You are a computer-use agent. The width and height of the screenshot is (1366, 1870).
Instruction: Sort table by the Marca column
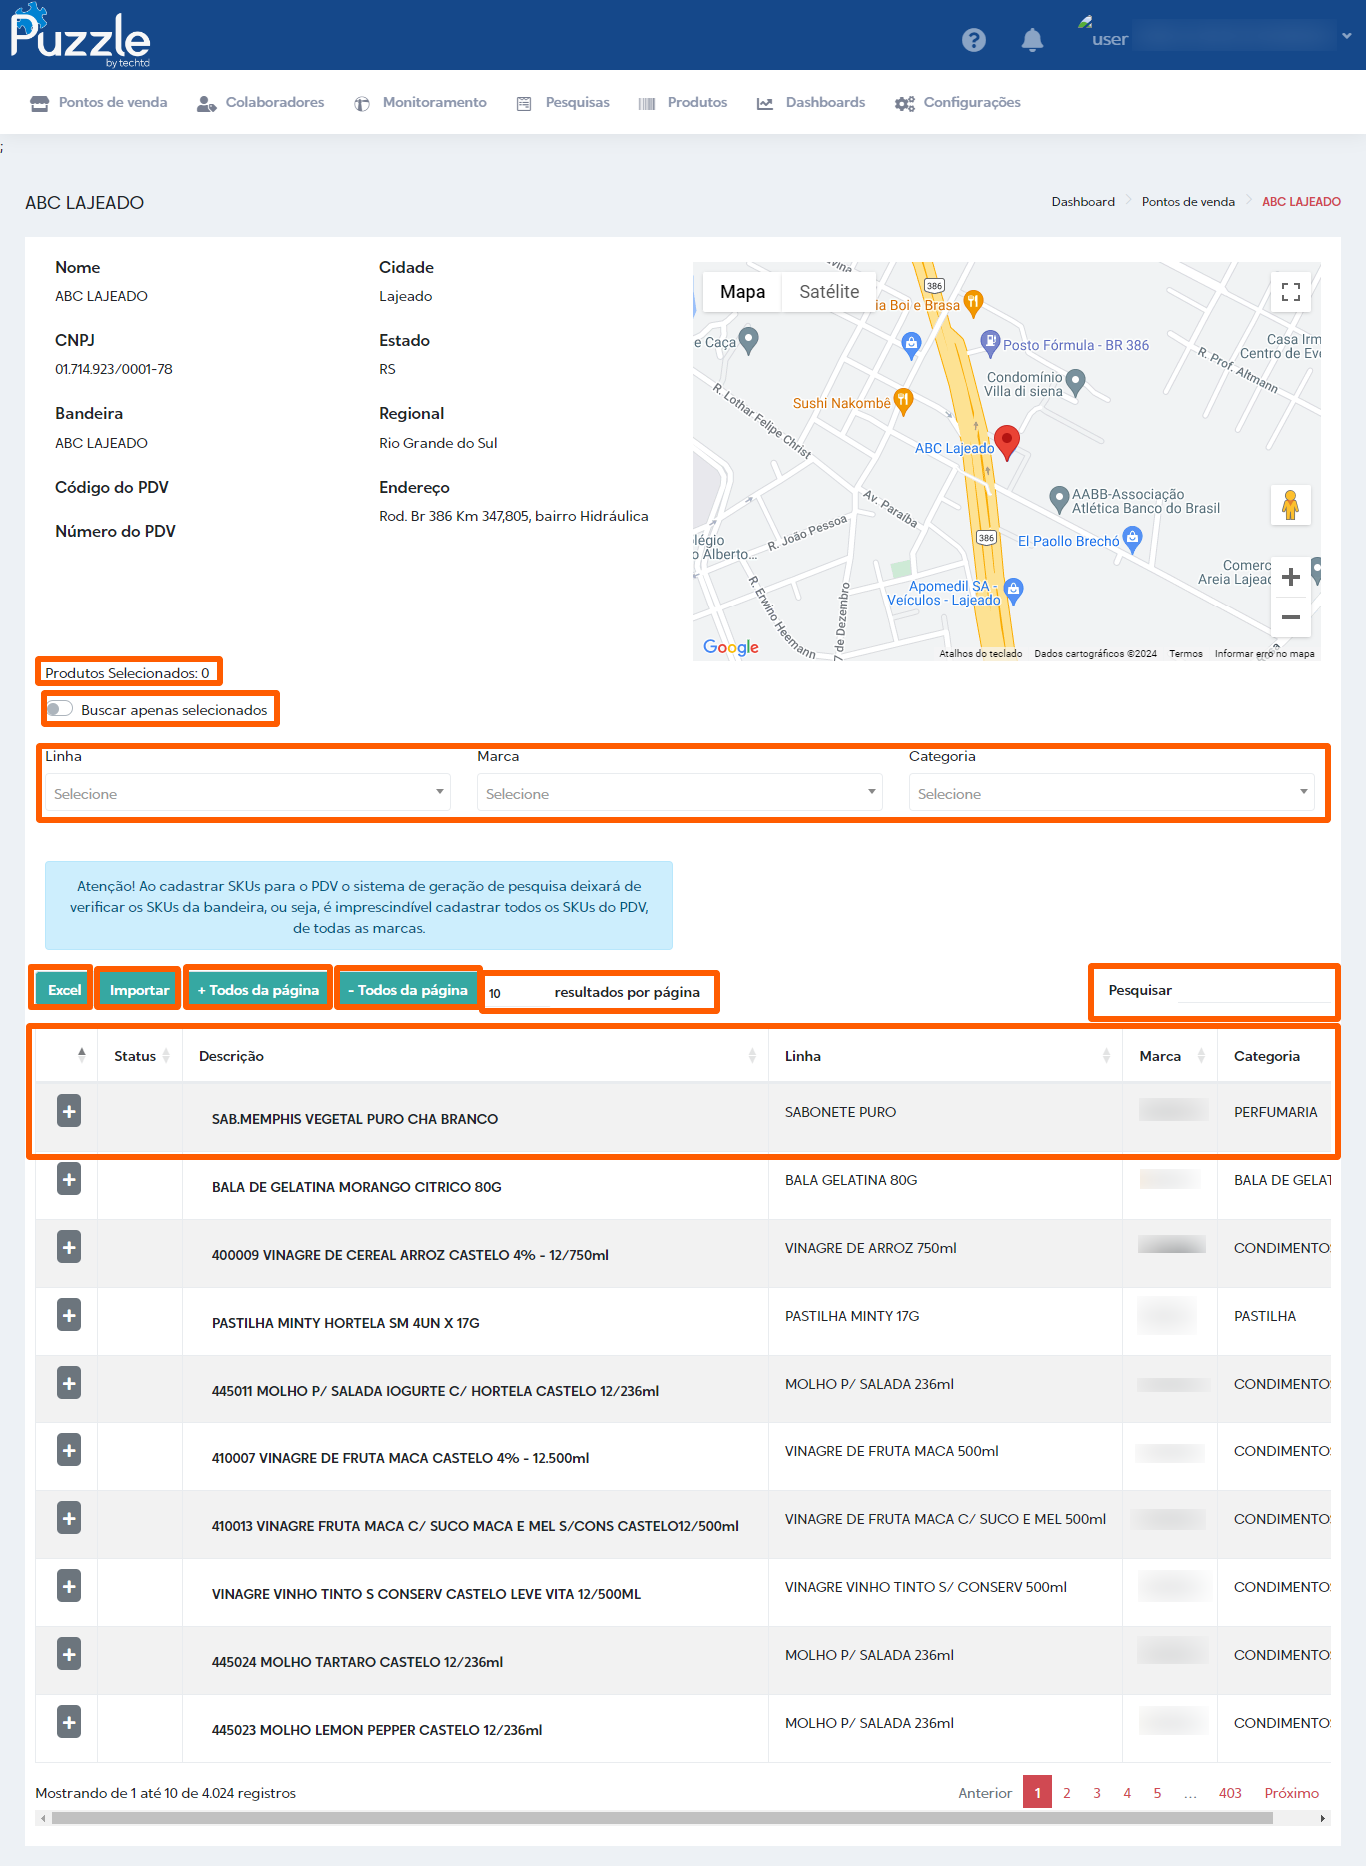pyautogui.click(x=1170, y=1056)
